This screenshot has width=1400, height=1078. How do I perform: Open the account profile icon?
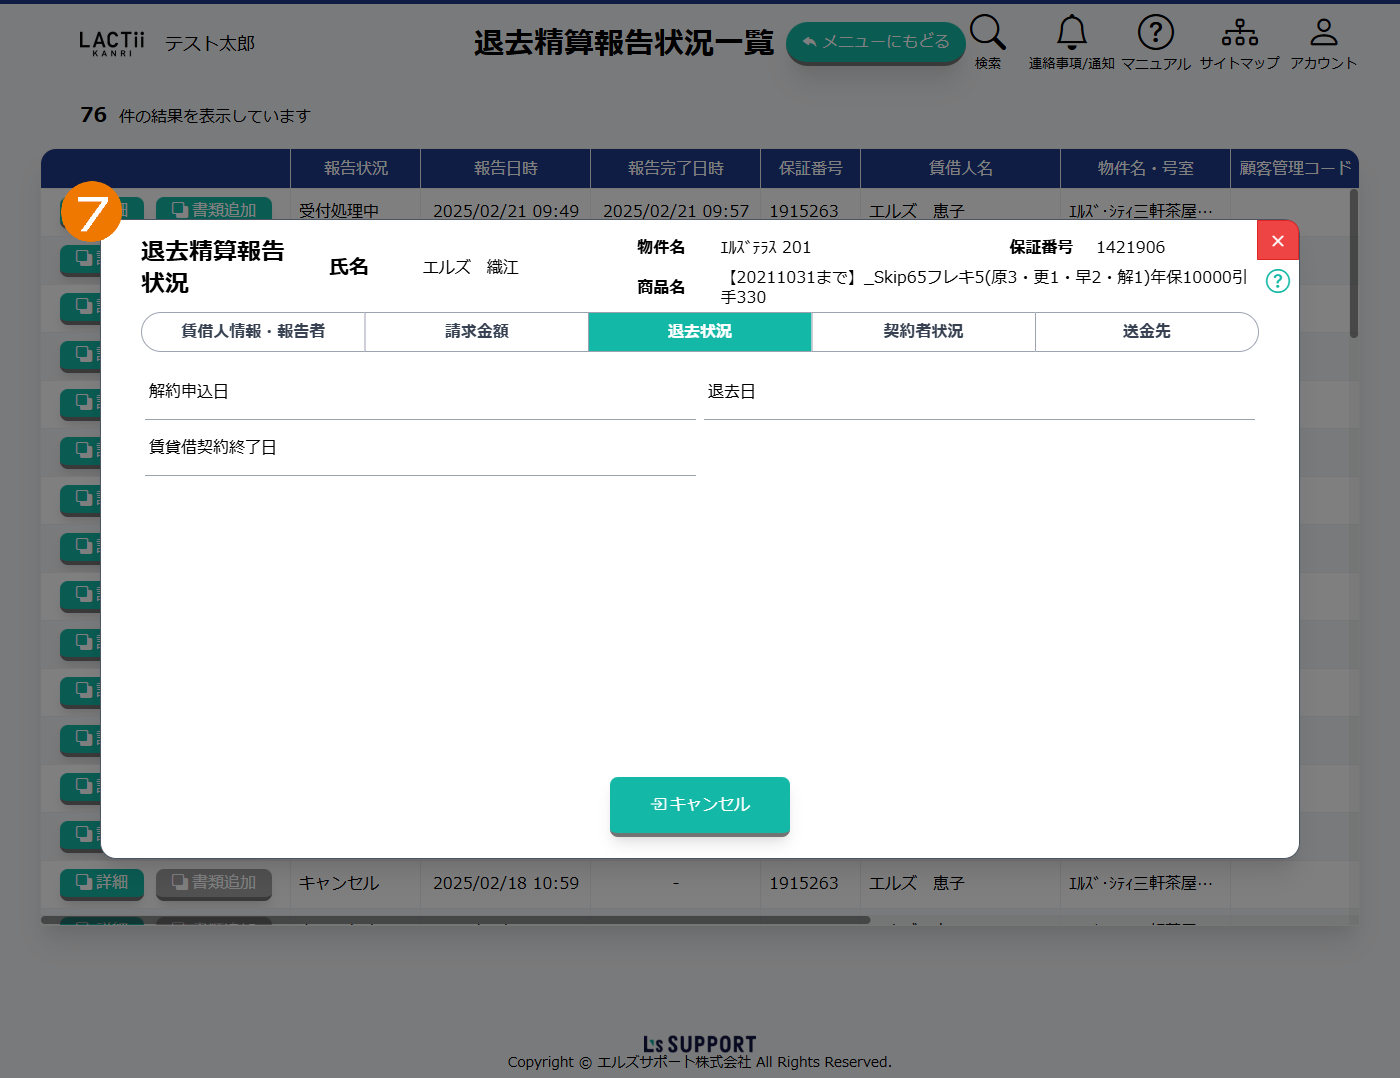point(1323,33)
